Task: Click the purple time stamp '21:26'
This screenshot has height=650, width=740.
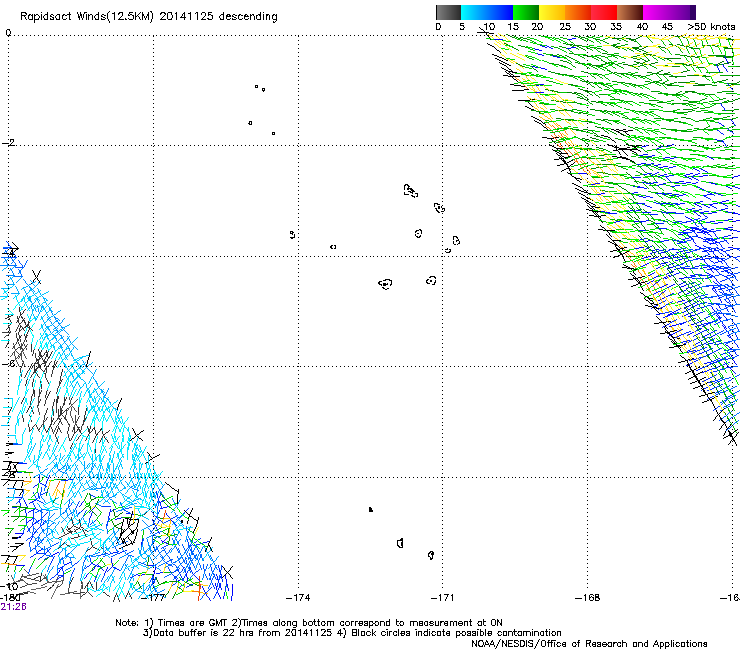Action: [13, 607]
